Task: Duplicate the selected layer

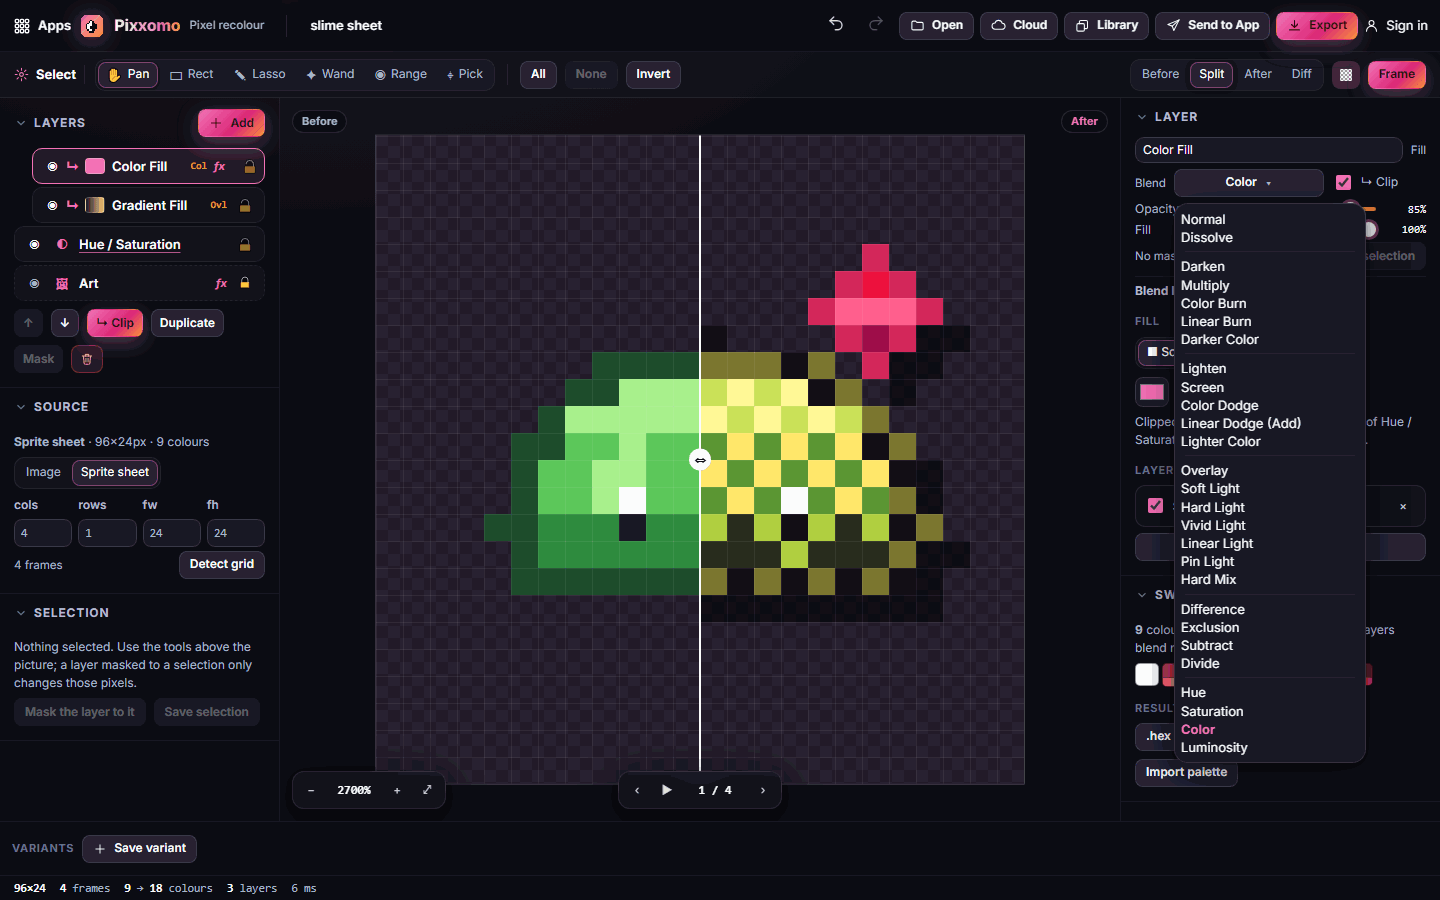Action: pyautogui.click(x=187, y=323)
